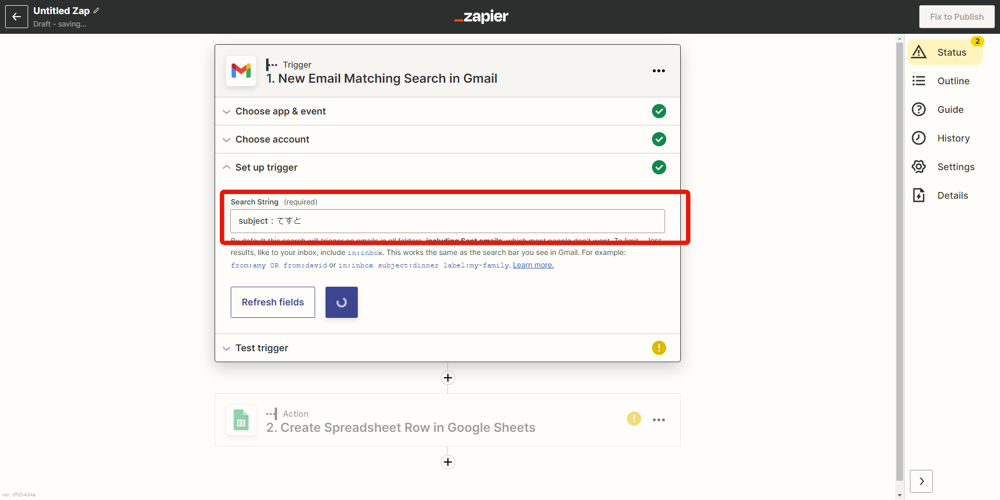Click green check beside Choose app & event

(x=659, y=111)
